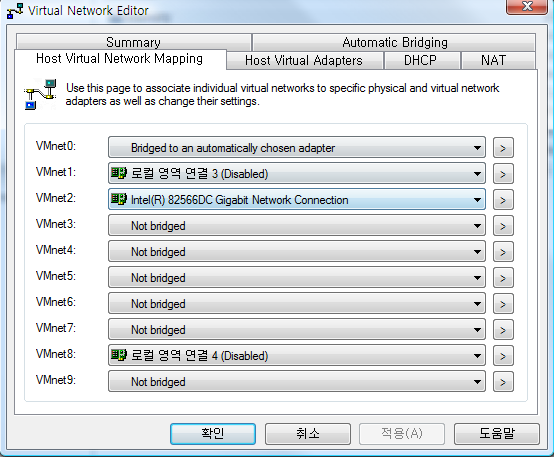Click the VMnet9: label
554x457 pixels.
coord(56,380)
